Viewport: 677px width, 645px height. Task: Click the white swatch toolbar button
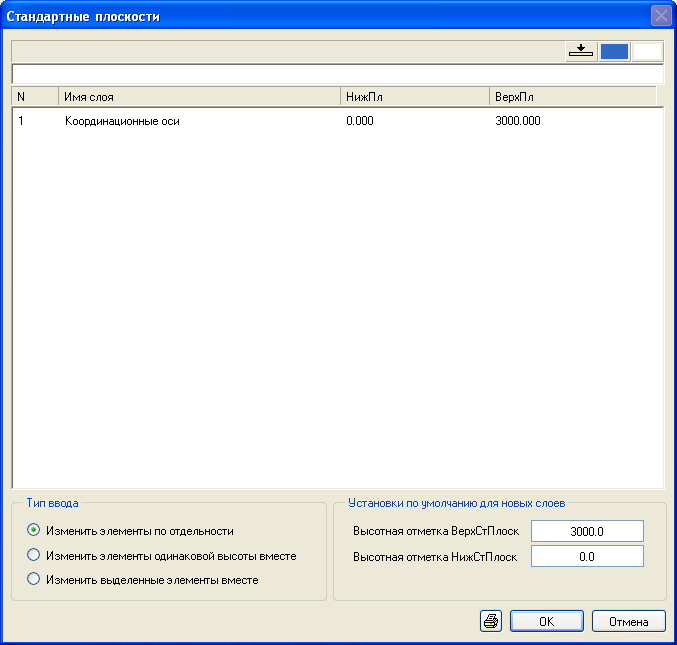pos(647,51)
